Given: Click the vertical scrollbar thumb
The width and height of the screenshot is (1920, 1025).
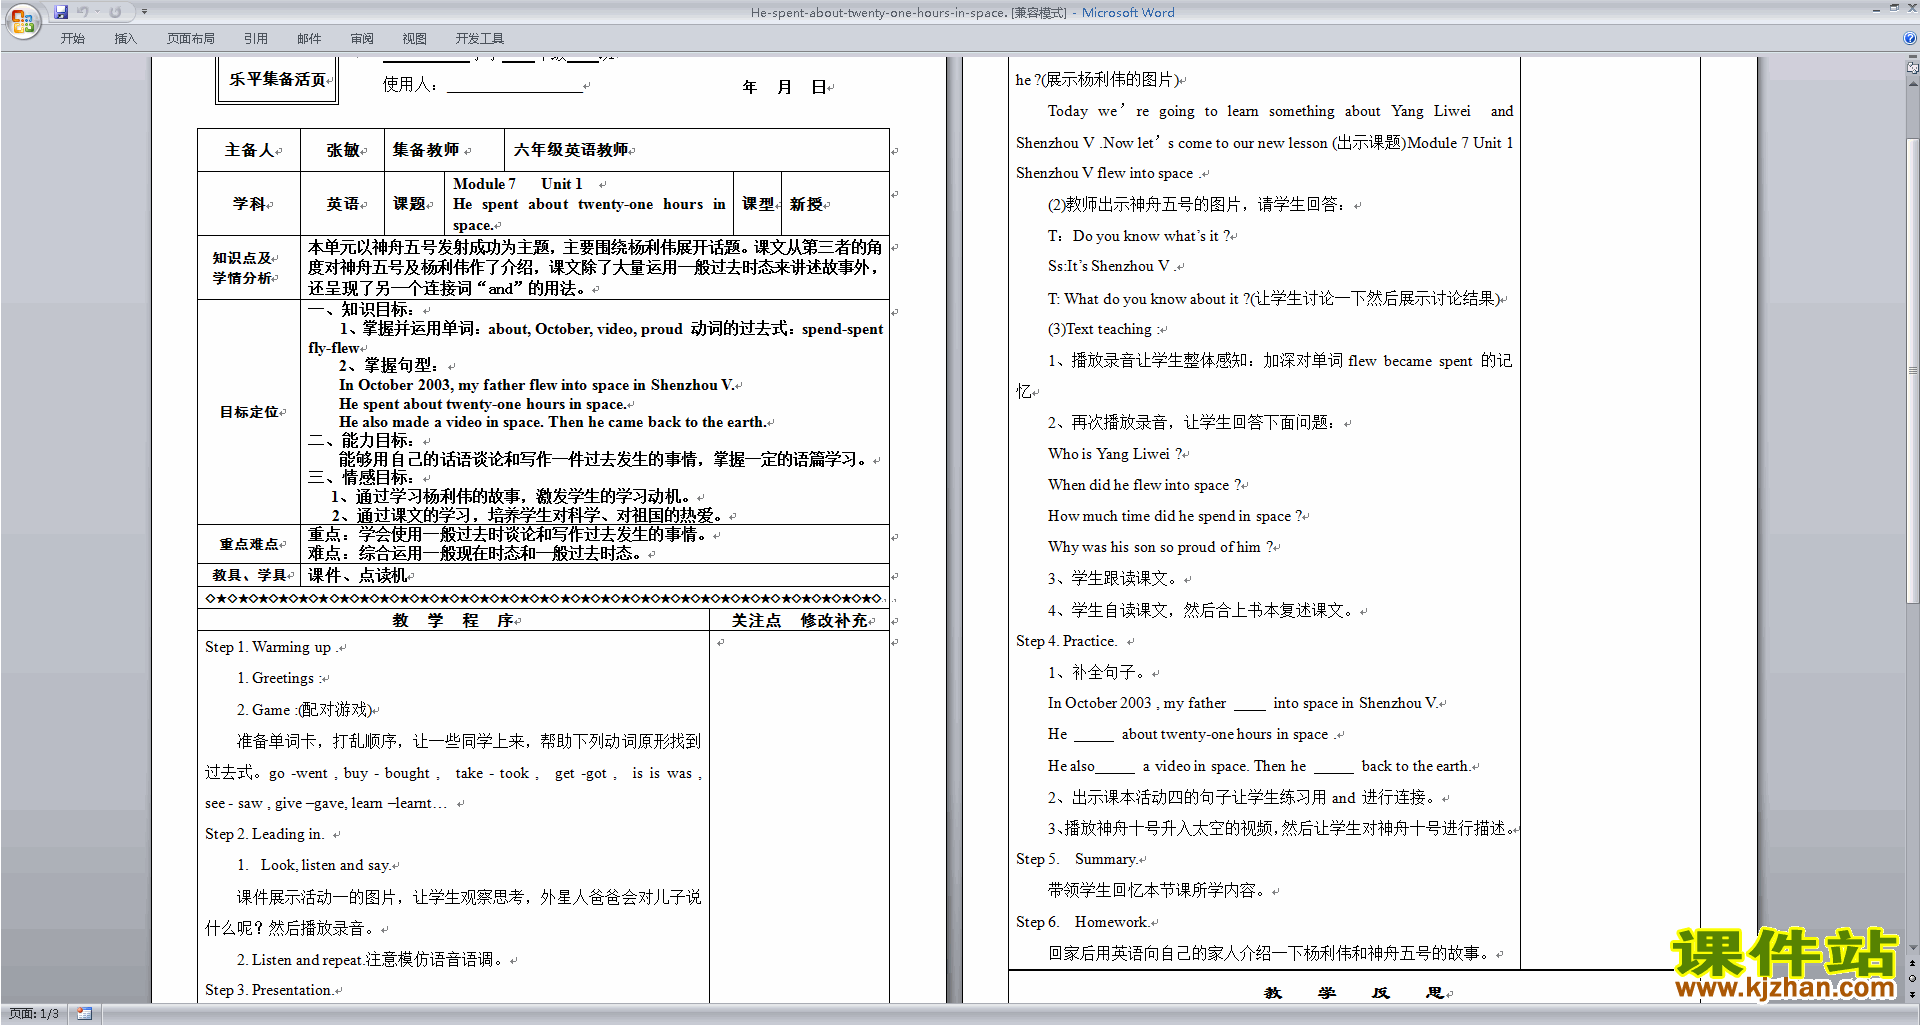Looking at the screenshot, I should point(1913,370).
